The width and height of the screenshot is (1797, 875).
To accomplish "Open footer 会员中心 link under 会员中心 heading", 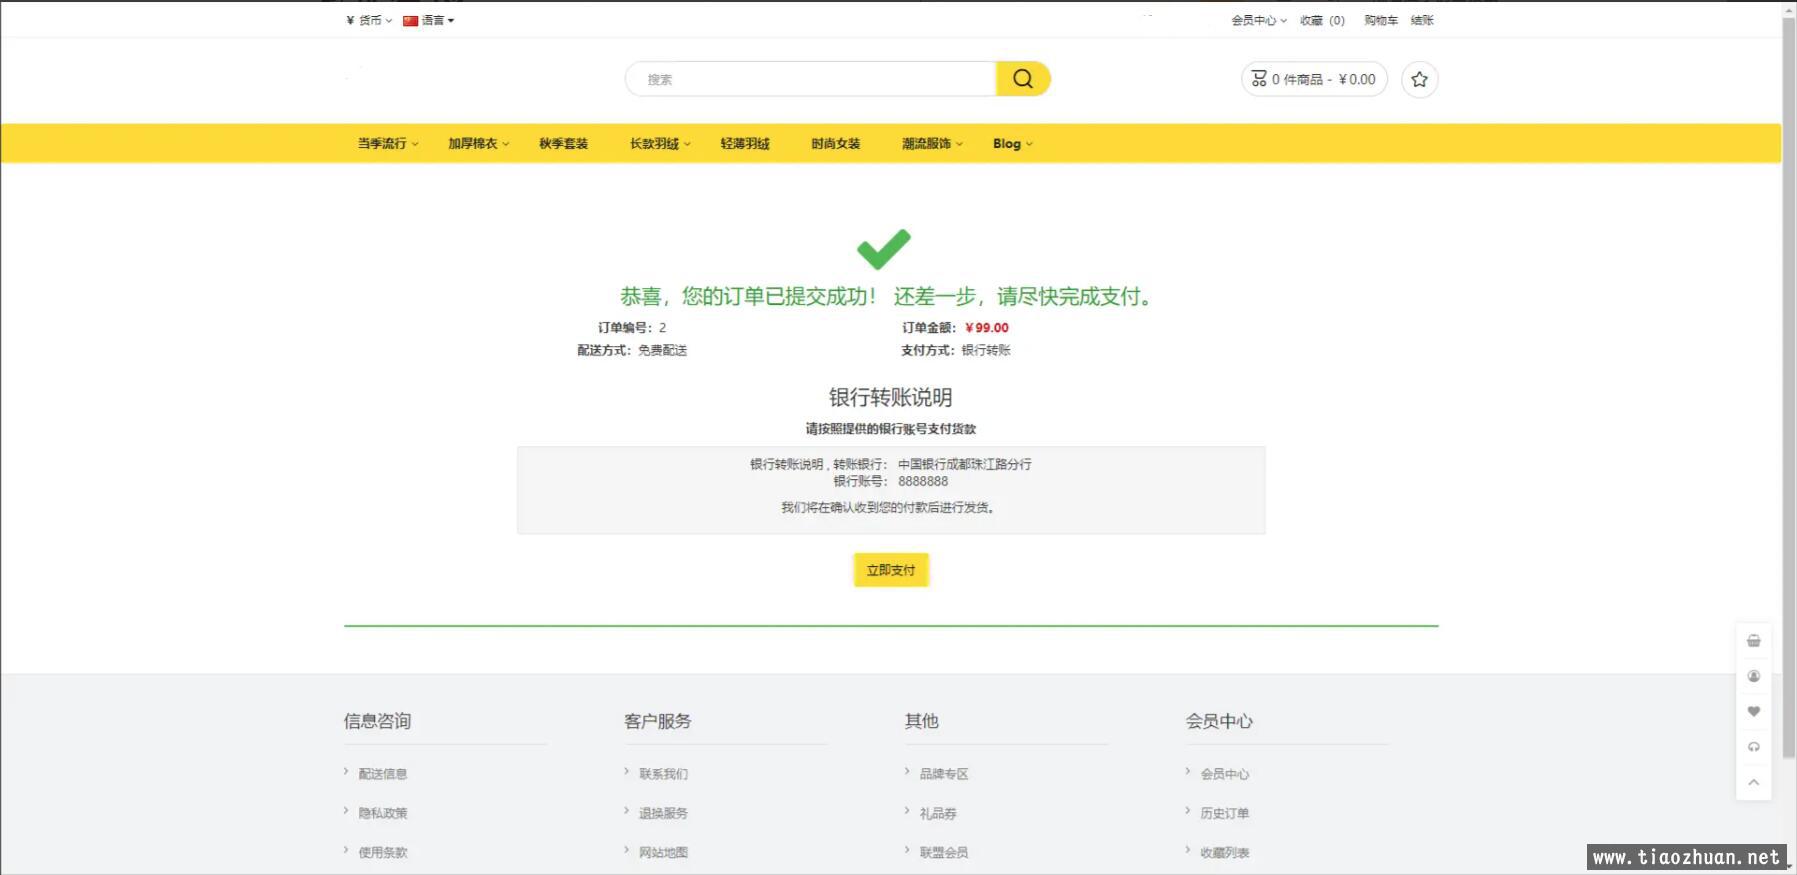I will (x=1225, y=774).
